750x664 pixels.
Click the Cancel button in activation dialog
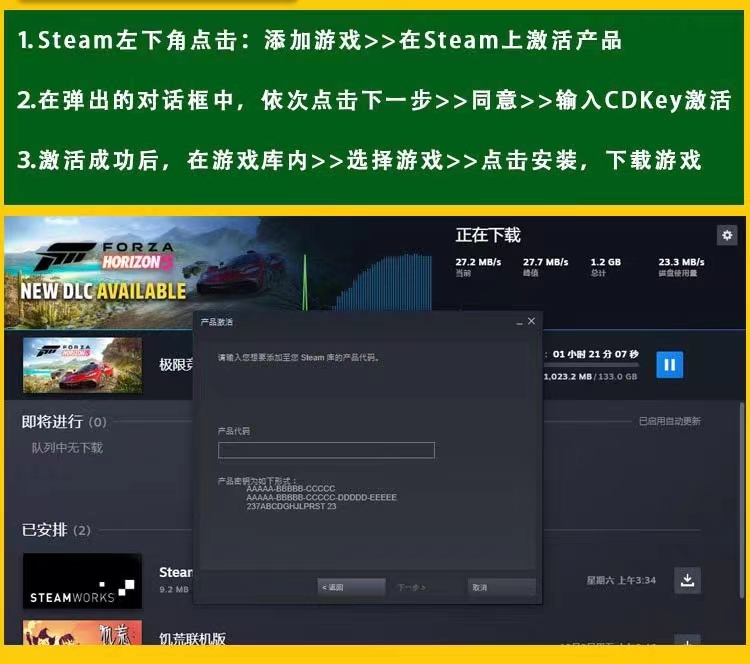click(501, 587)
